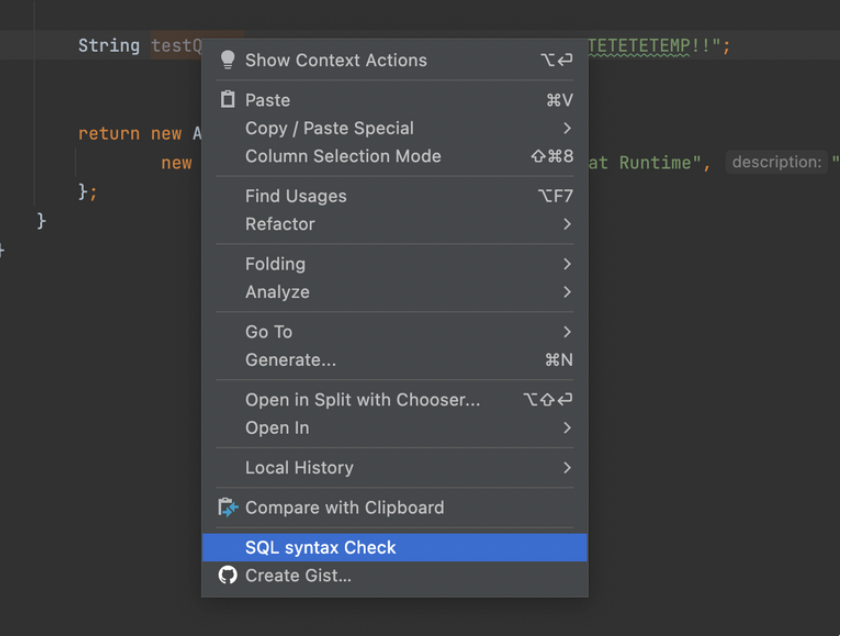Click the "TETETETEMP!!" string literal
The width and height of the screenshot is (844, 638).
point(655,46)
